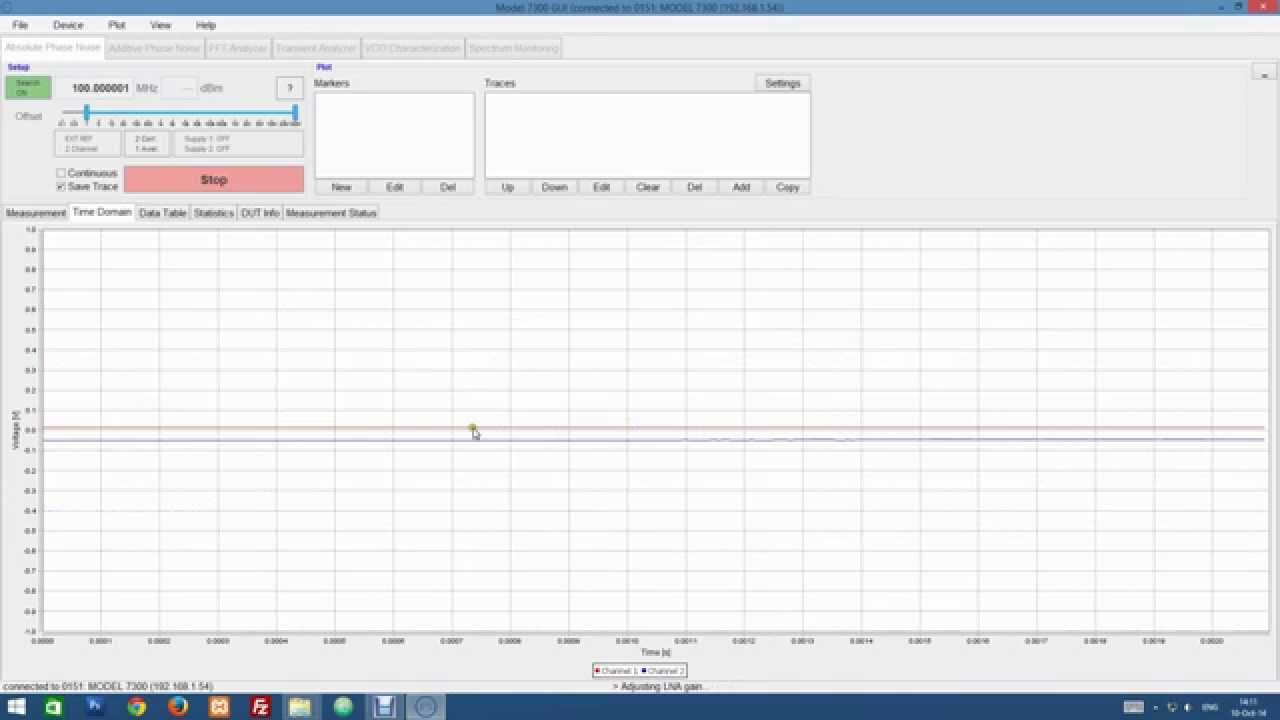Click the ? help button in Setup
The width and height of the screenshot is (1280, 720).
point(289,88)
